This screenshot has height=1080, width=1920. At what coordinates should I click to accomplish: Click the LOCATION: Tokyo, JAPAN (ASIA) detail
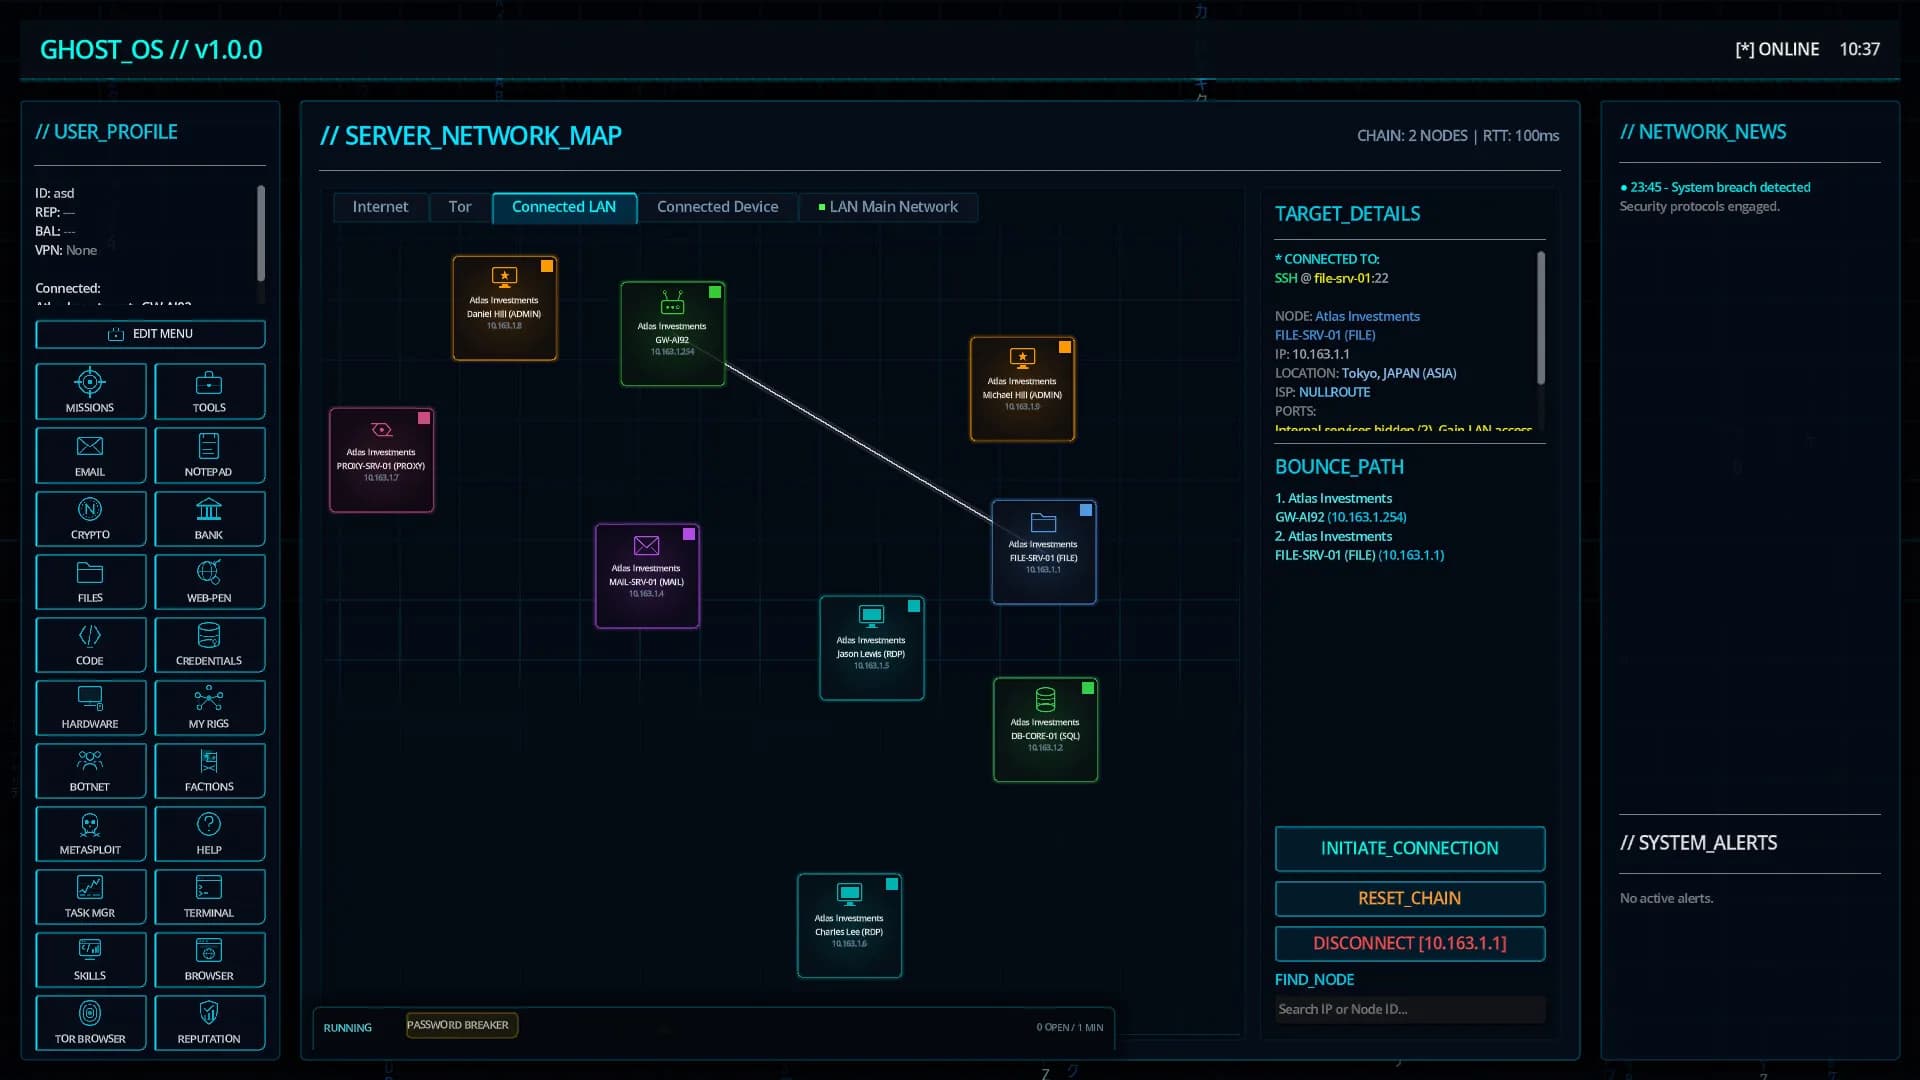(x=1365, y=374)
